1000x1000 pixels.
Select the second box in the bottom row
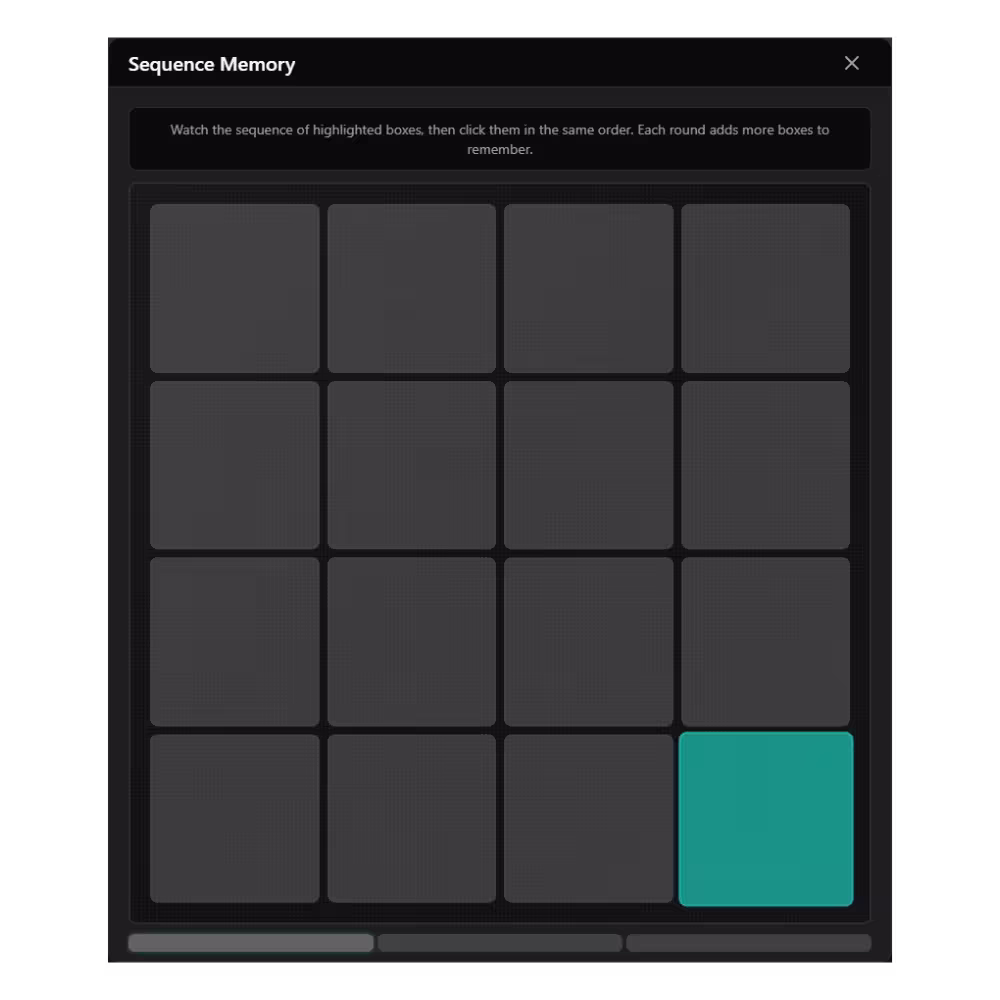[411, 819]
